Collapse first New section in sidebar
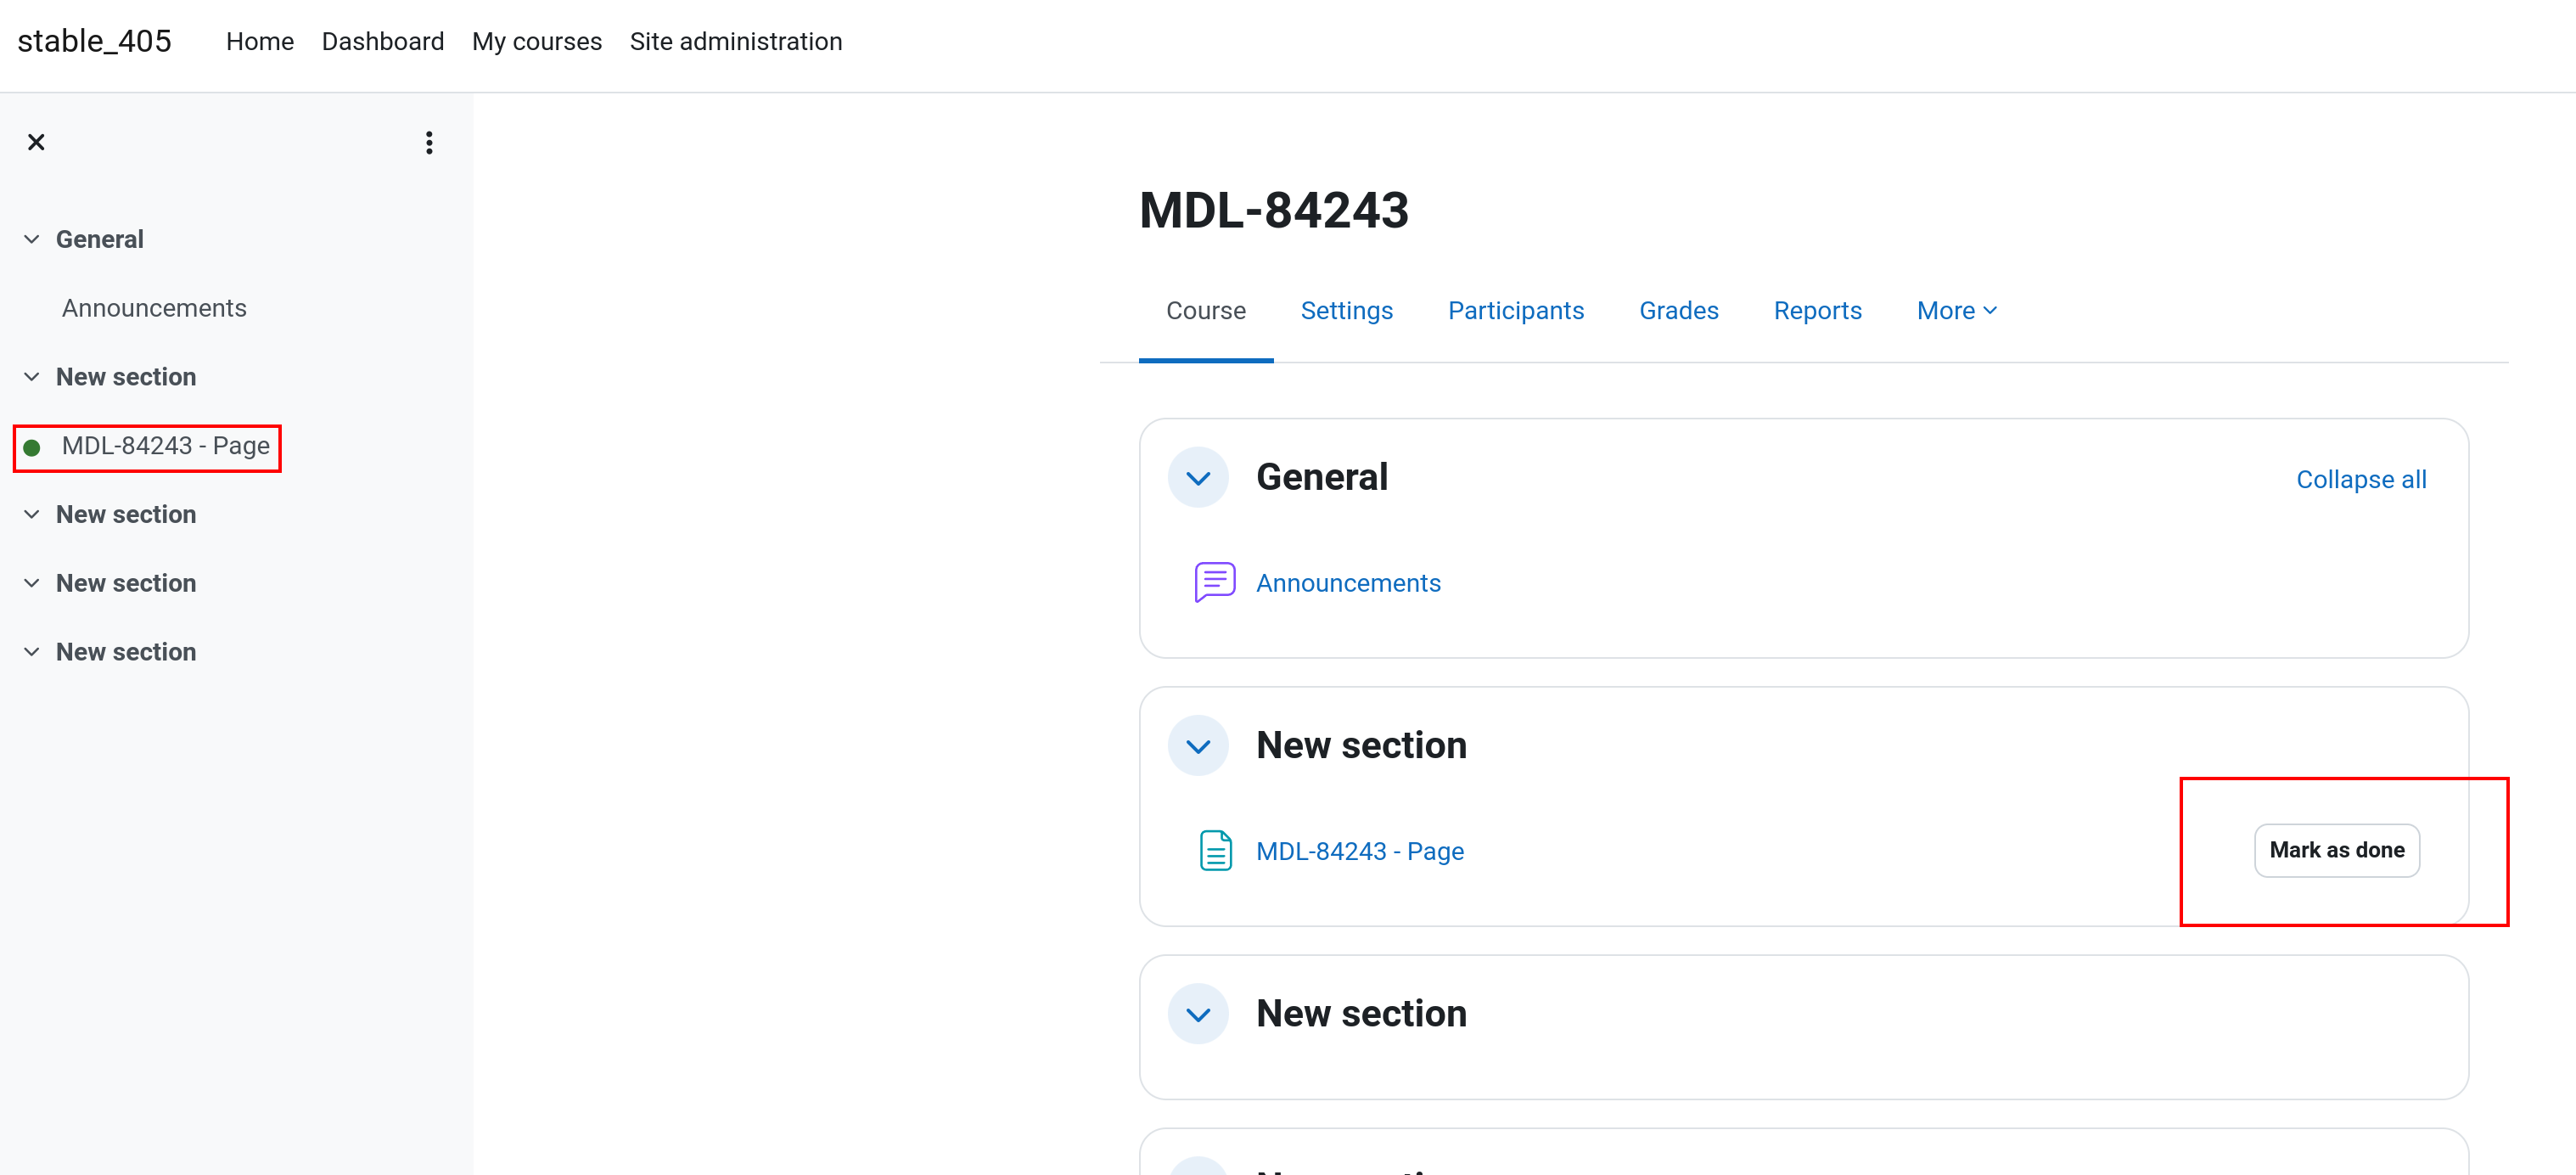Viewport: 2576px width, 1175px height. 32,377
